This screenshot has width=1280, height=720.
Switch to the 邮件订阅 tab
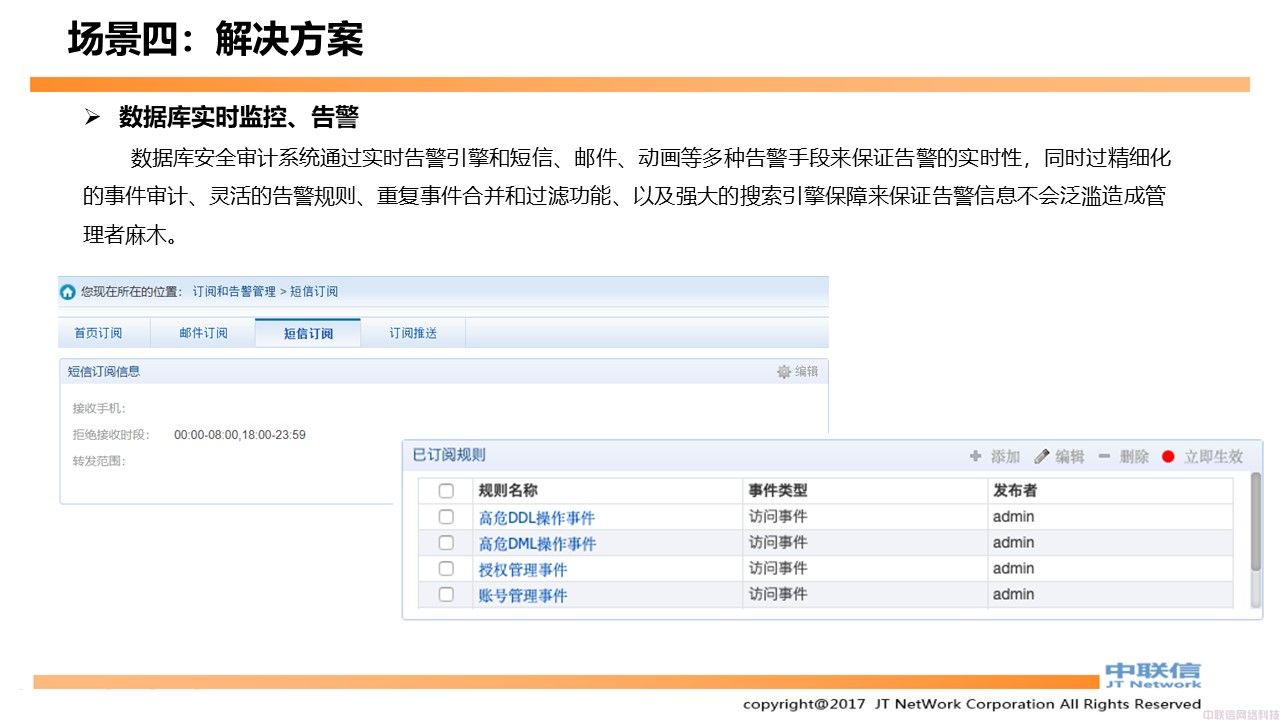pos(203,333)
